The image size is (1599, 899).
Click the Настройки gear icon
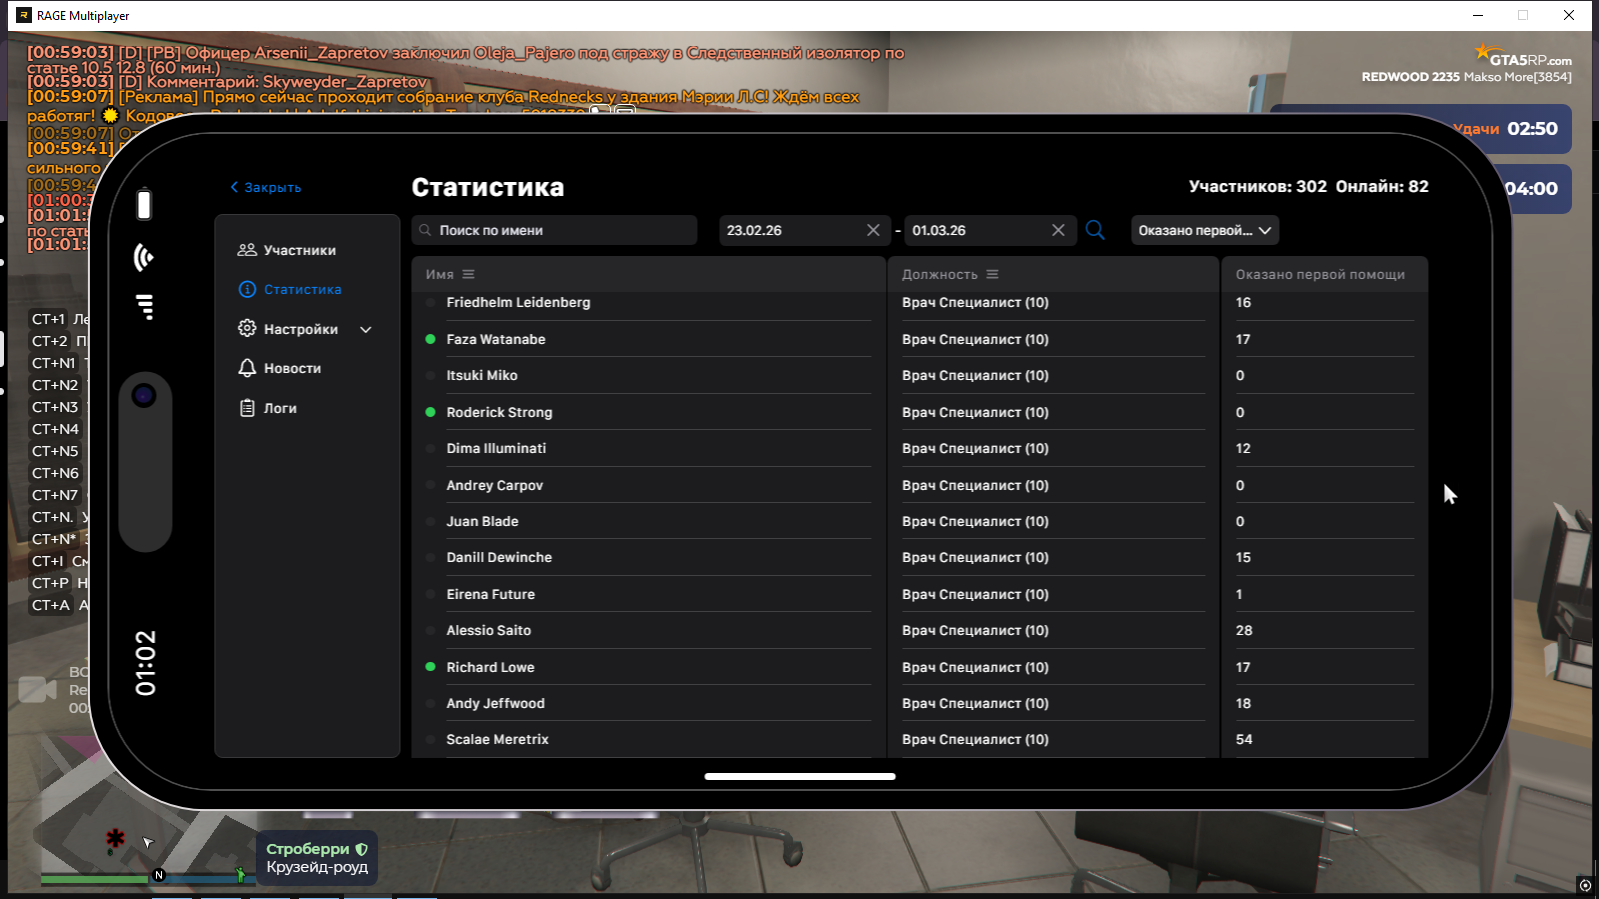(247, 328)
